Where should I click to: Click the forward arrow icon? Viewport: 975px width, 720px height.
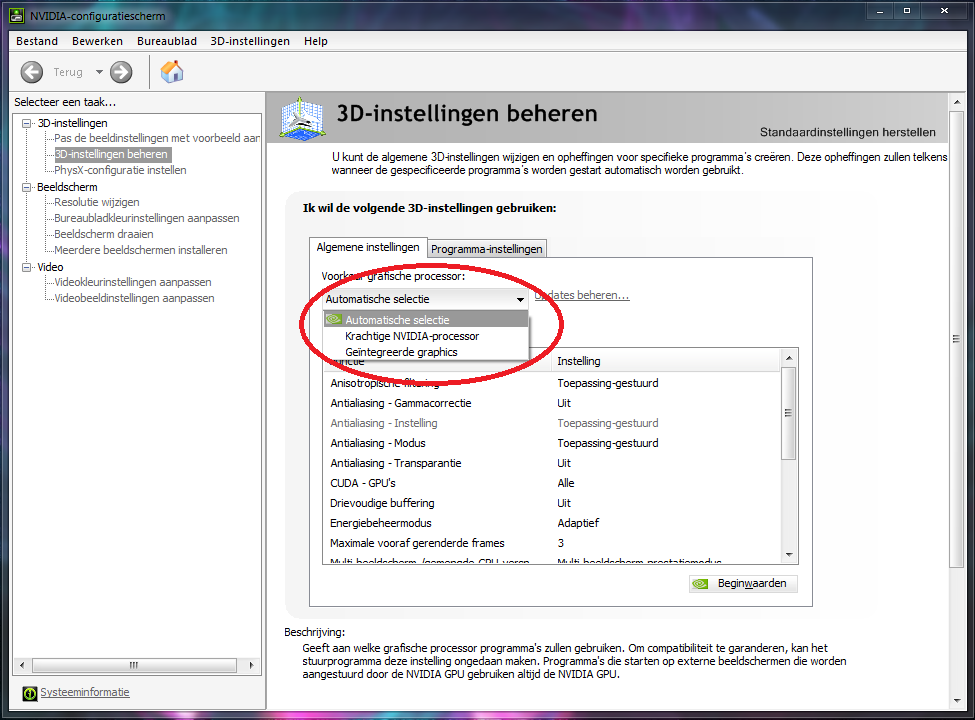pyautogui.click(x=121, y=72)
